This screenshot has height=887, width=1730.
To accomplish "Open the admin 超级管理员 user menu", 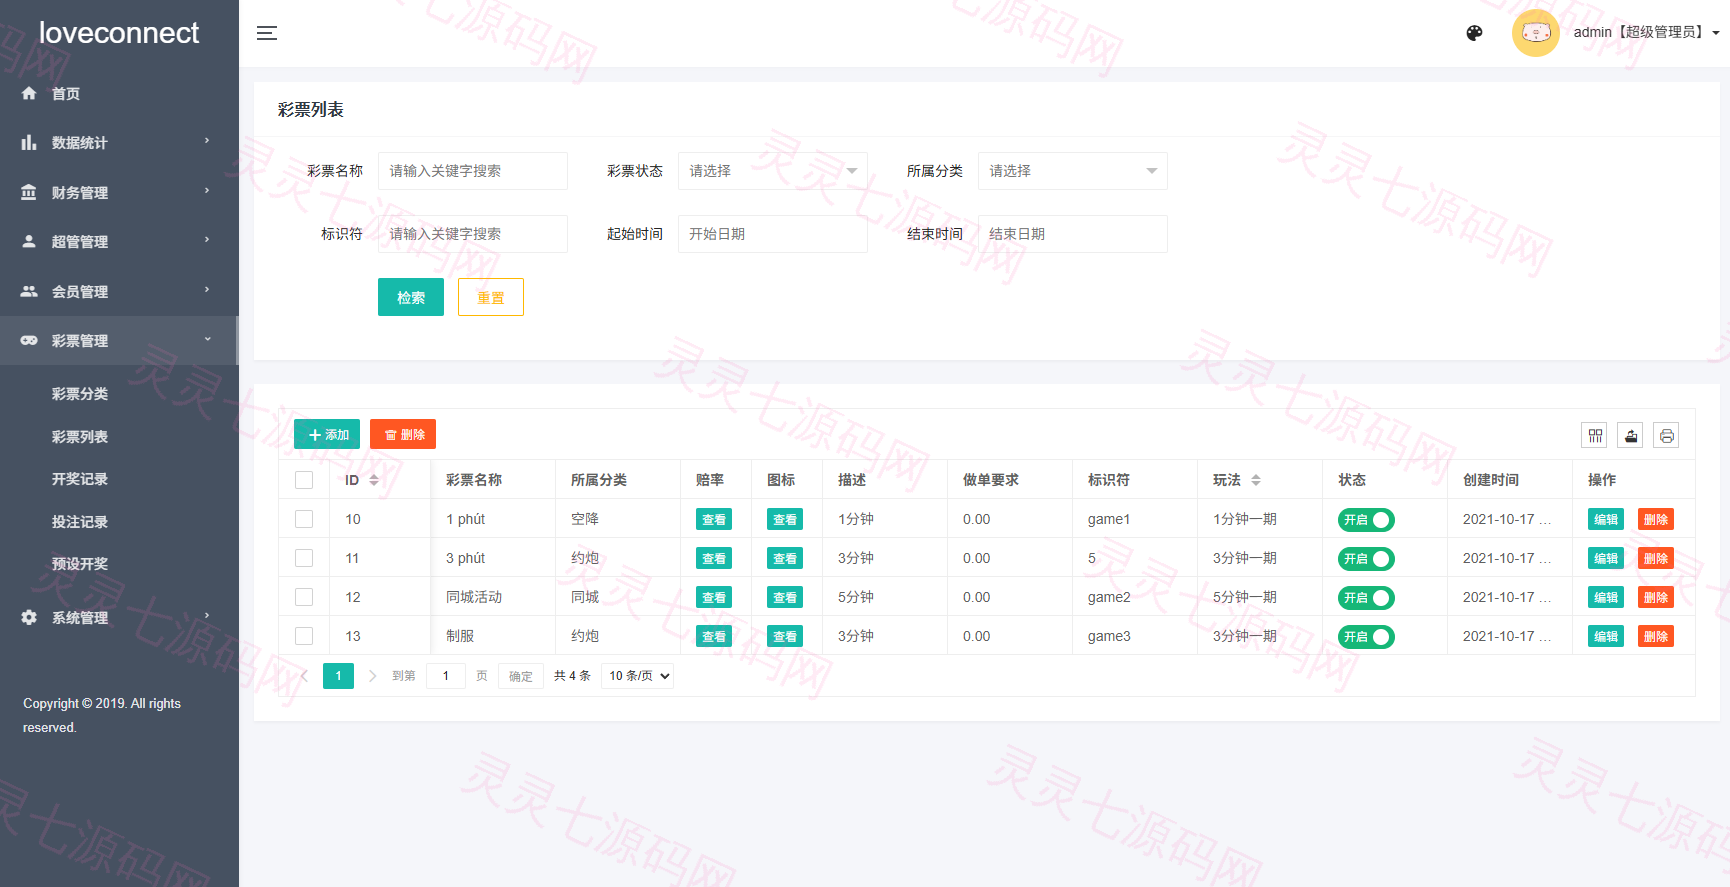I will click(x=1646, y=33).
